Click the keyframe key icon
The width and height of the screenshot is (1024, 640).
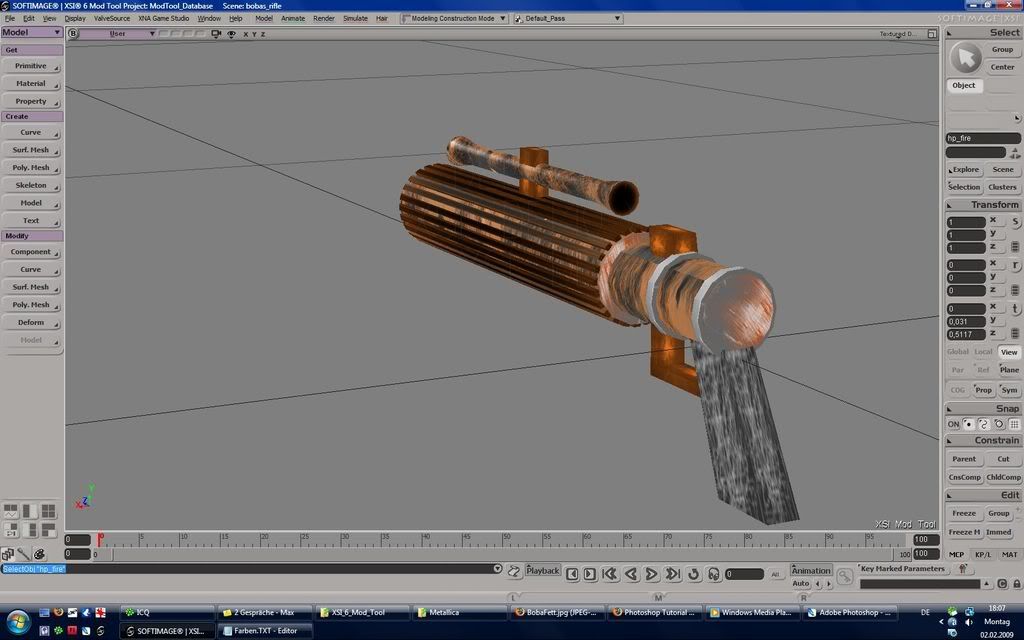pyautogui.click(x=844, y=577)
